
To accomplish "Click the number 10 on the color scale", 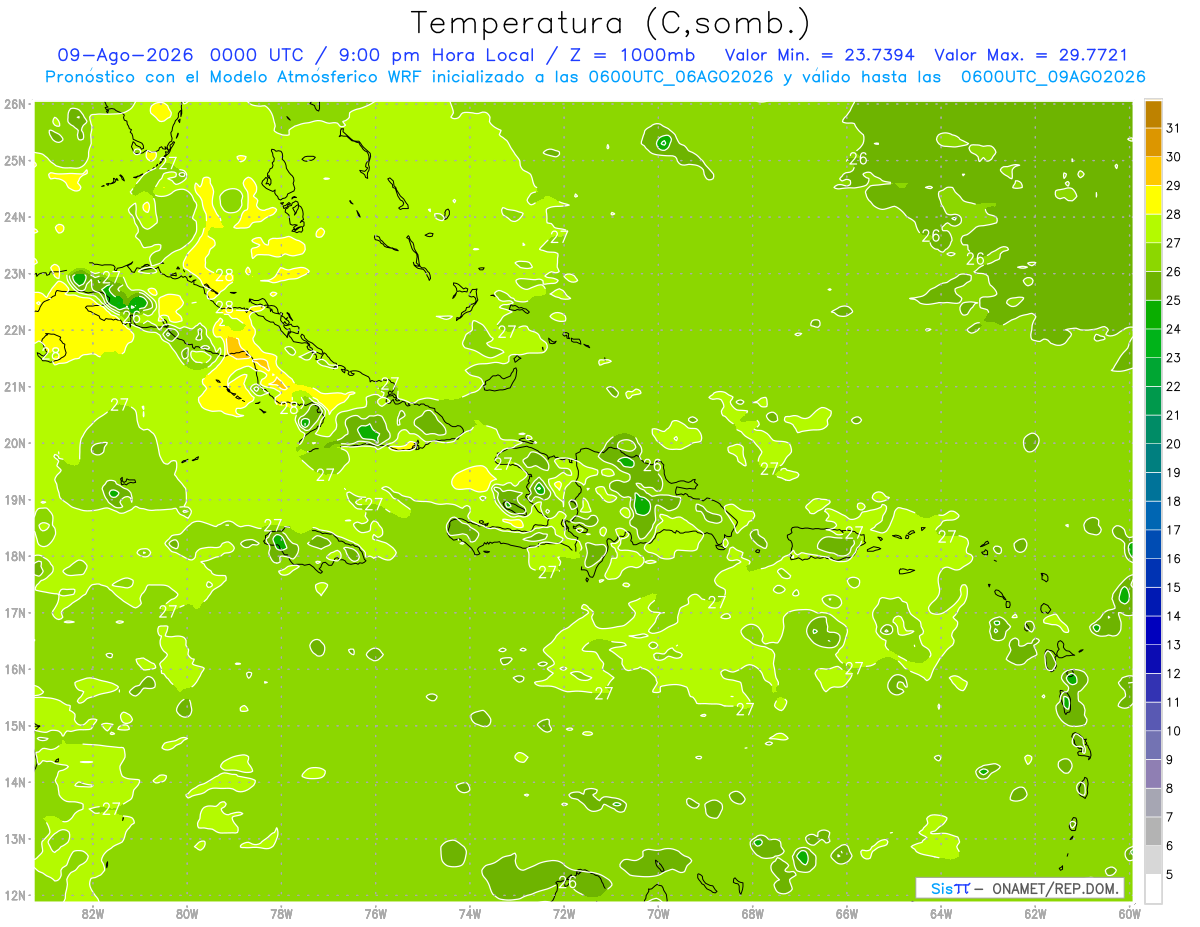I will [1174, 732].
